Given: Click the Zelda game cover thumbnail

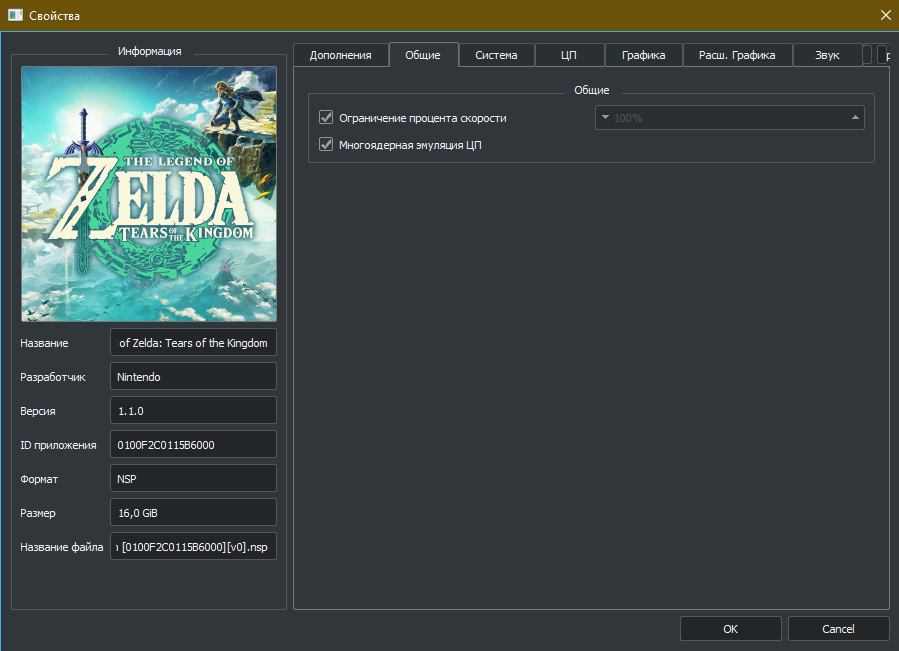Looking at the screenshot, I should tap(149, 194).
